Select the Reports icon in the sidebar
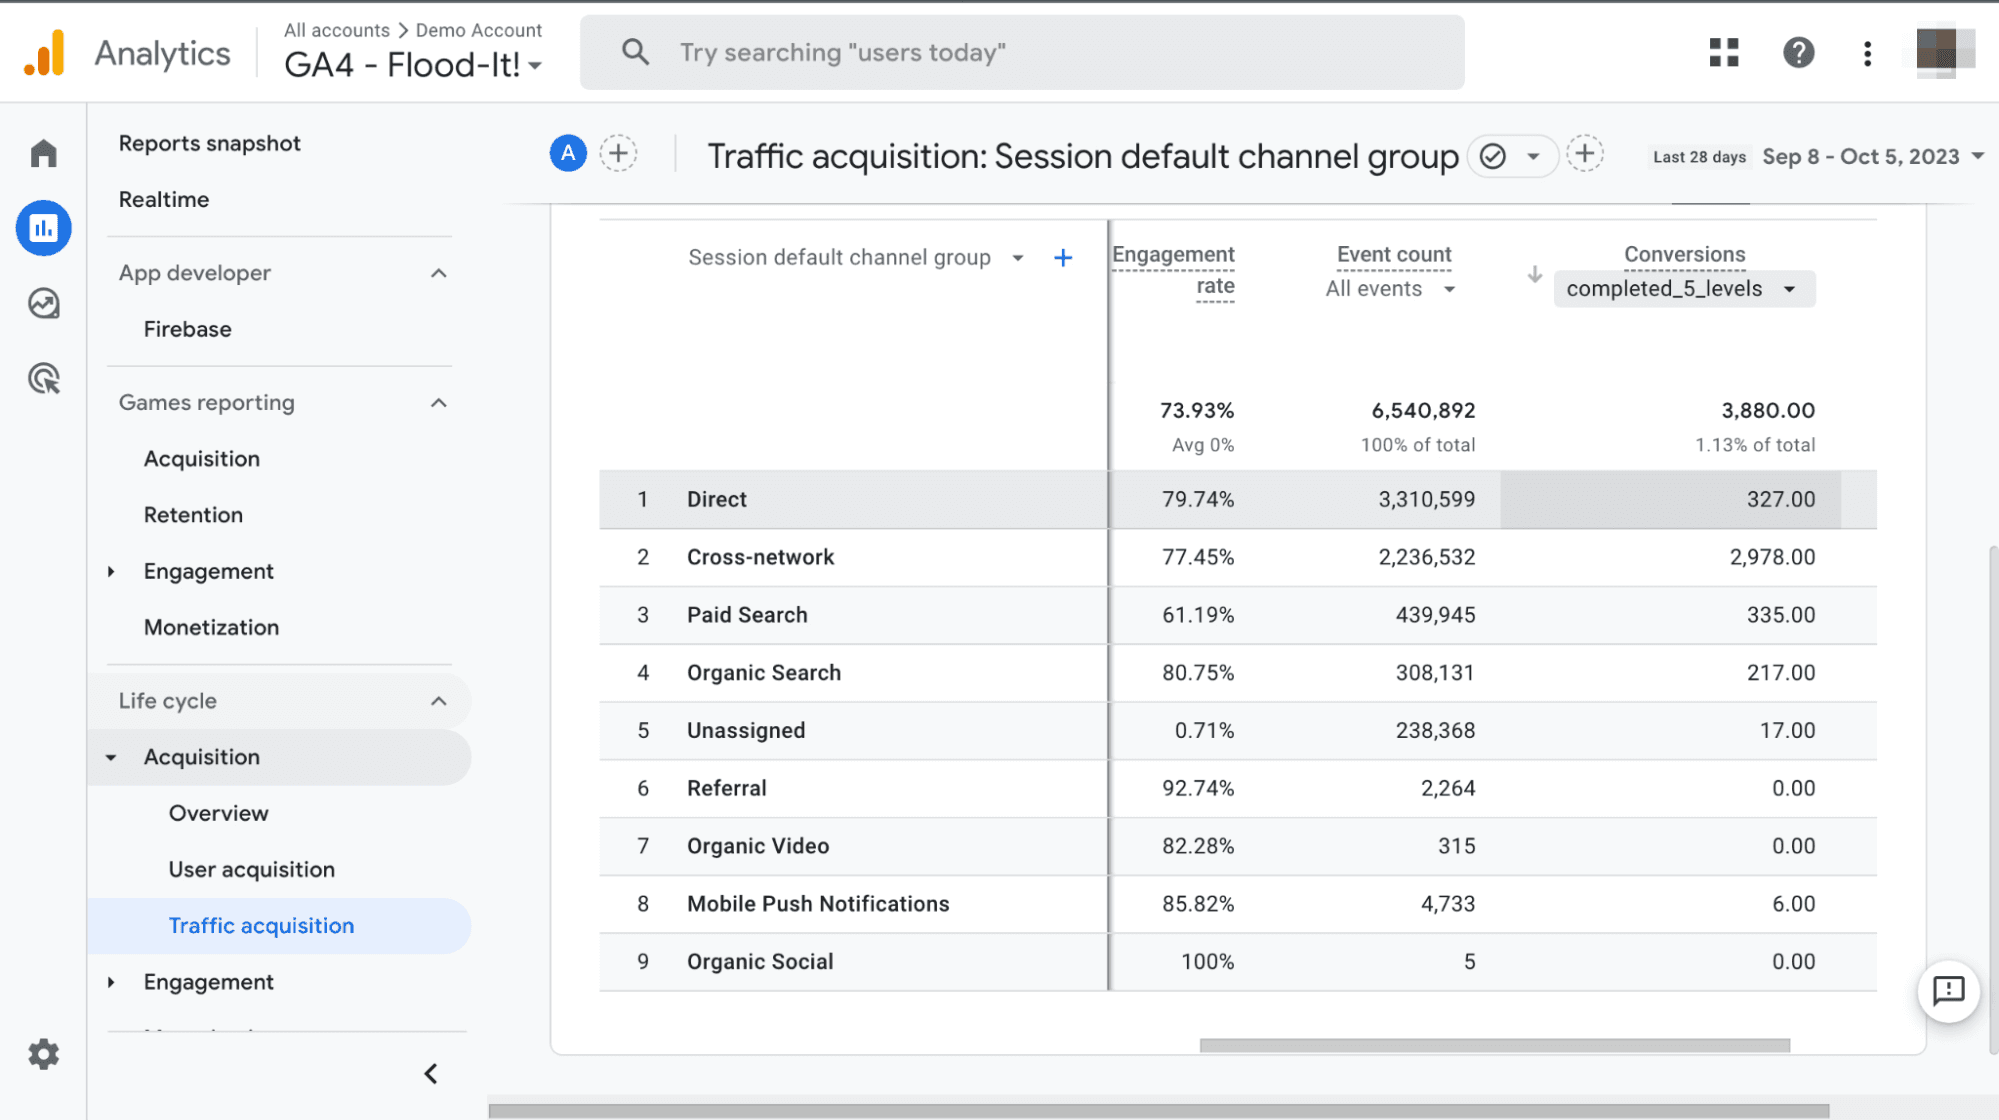Screen dimensions: 1999x1120 pos(43,228)
